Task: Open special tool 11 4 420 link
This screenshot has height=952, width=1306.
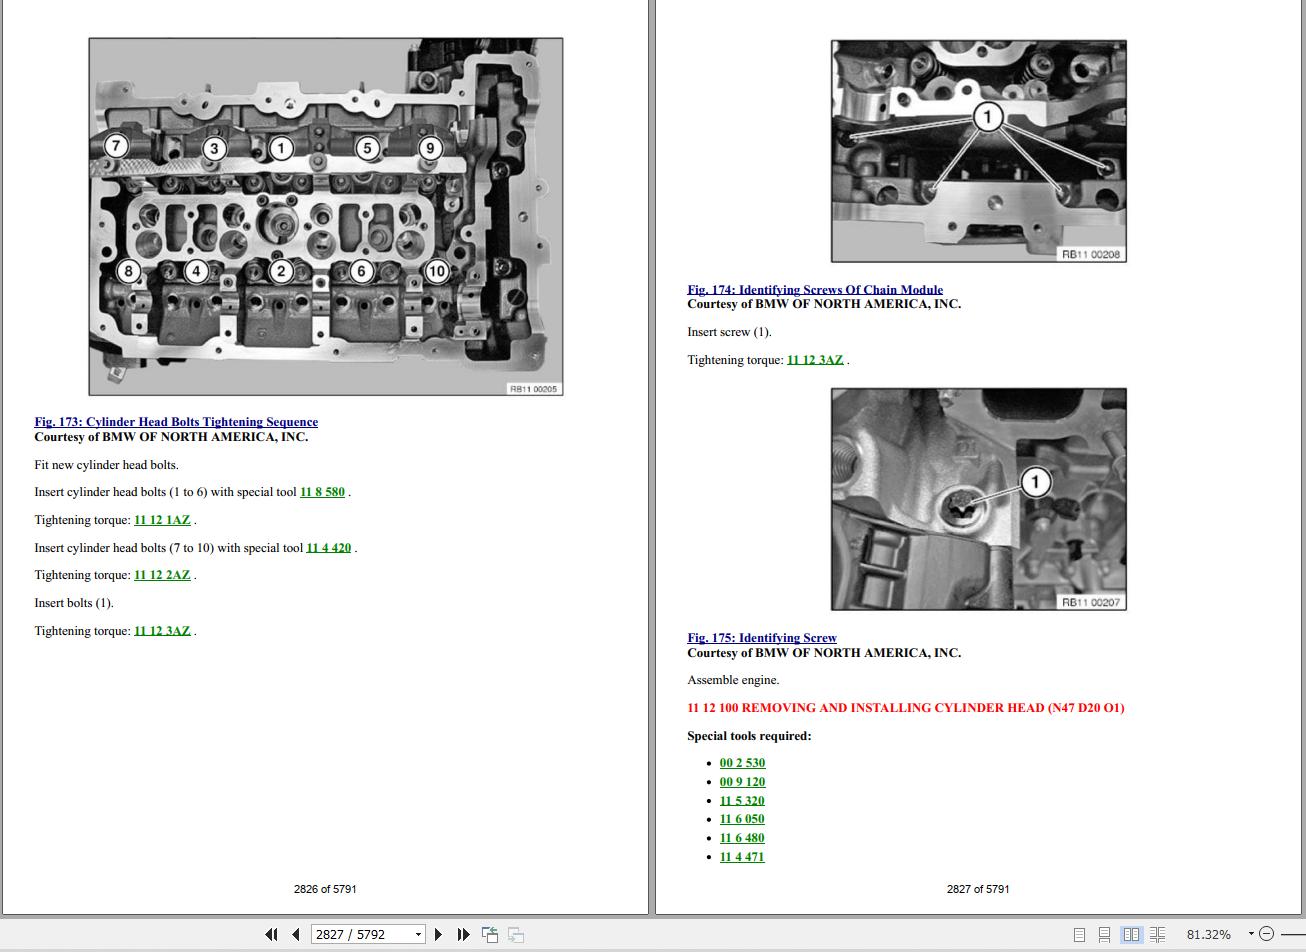Action: tap(329, 548)
